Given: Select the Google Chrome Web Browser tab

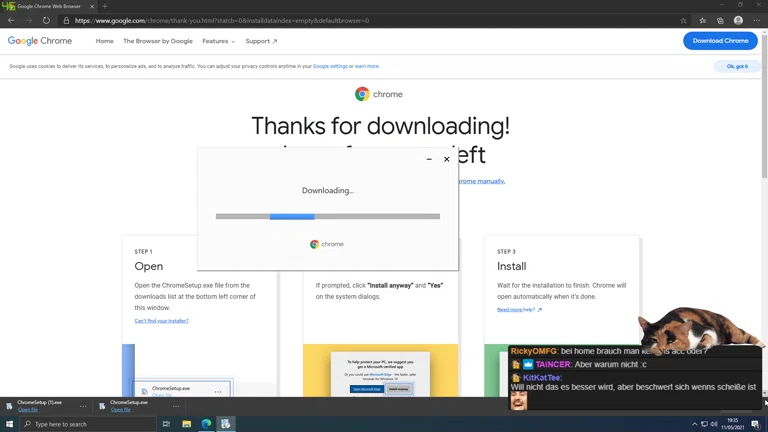Looking at the screenshot, I should [48, 6].
